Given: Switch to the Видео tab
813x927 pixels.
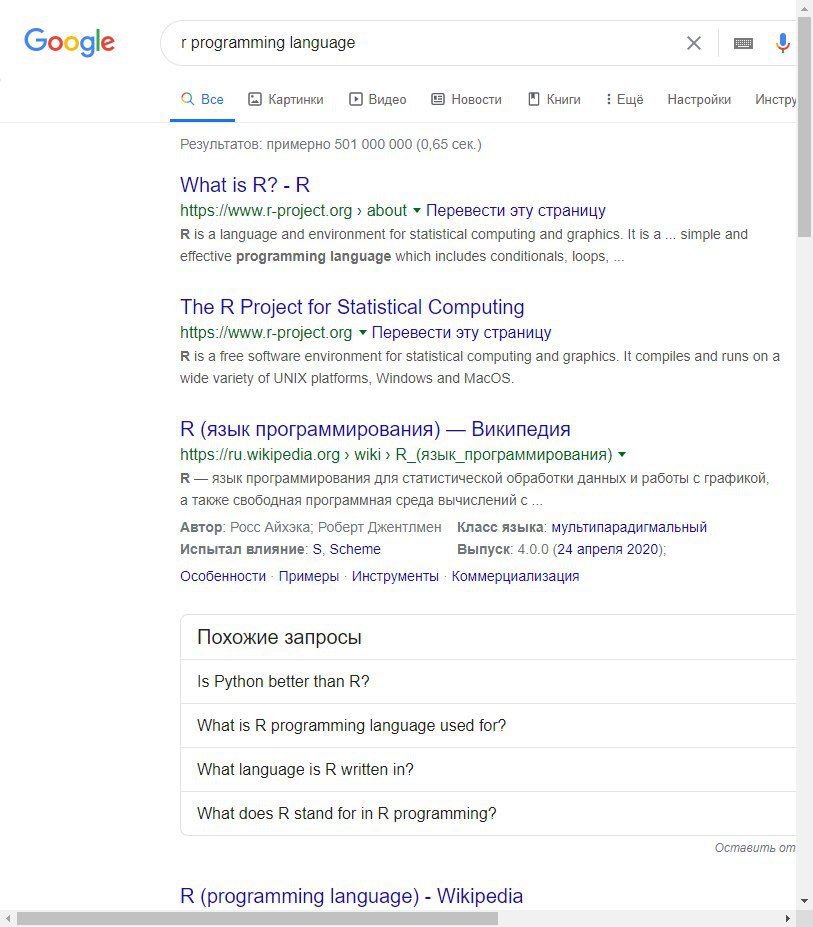Looking at the screenshot, I should [377, 99].
